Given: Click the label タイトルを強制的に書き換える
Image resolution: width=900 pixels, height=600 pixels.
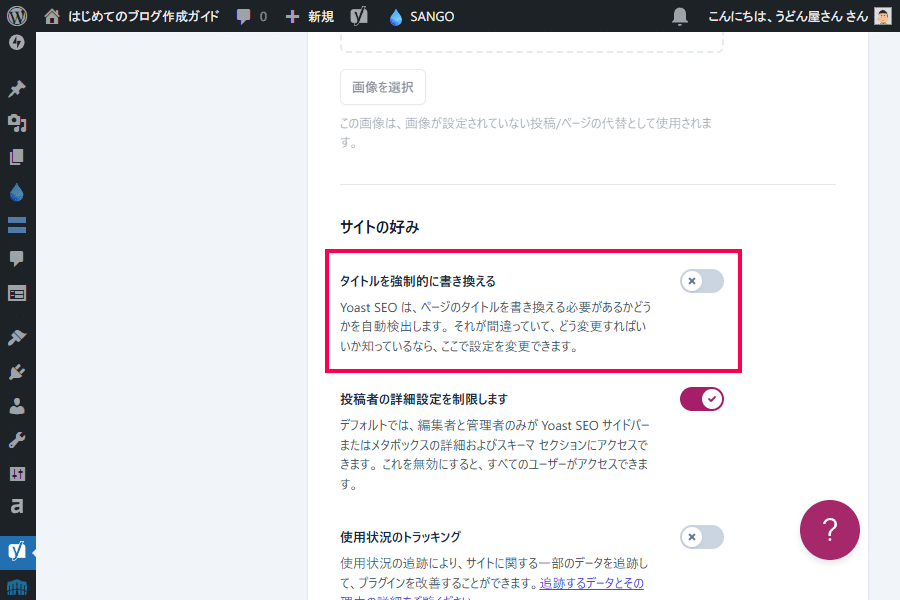Looking at the screenshot, I should click(x=418, y=281).
